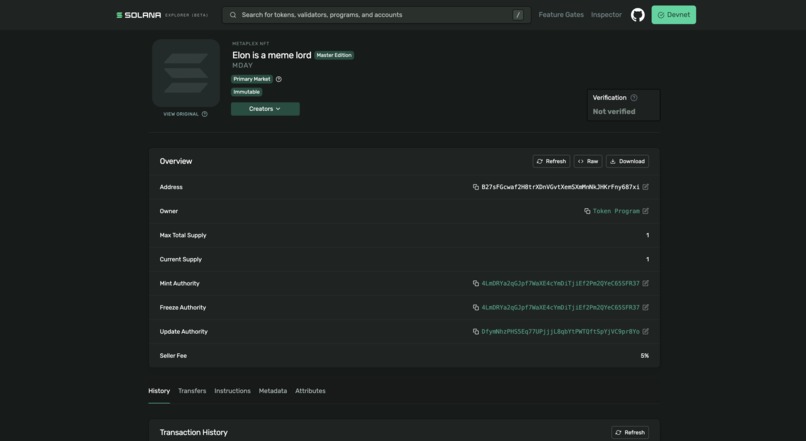Copy the Address value icon
The image size is (806, 441).
[x=475, y=187]
